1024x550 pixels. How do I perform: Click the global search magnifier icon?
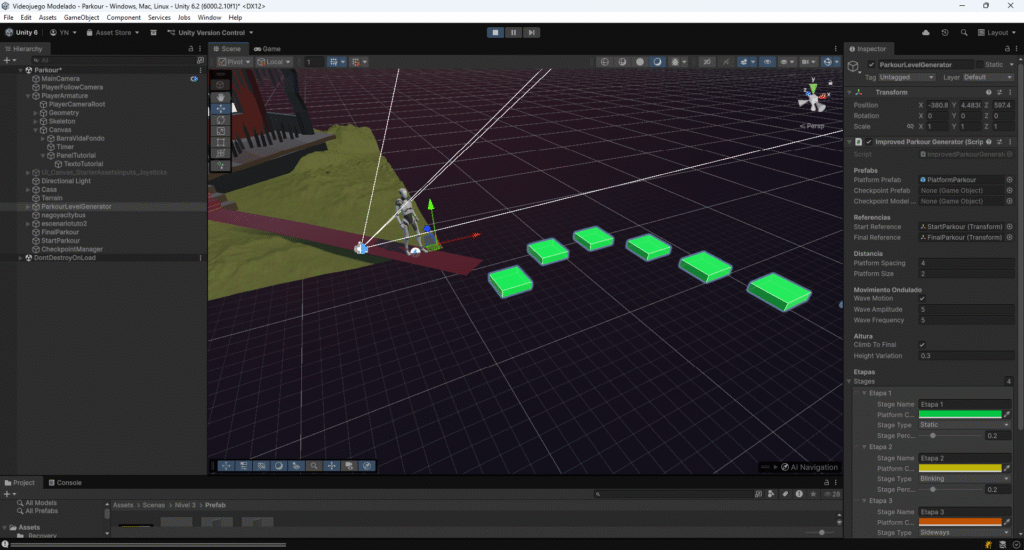(966, 32)
